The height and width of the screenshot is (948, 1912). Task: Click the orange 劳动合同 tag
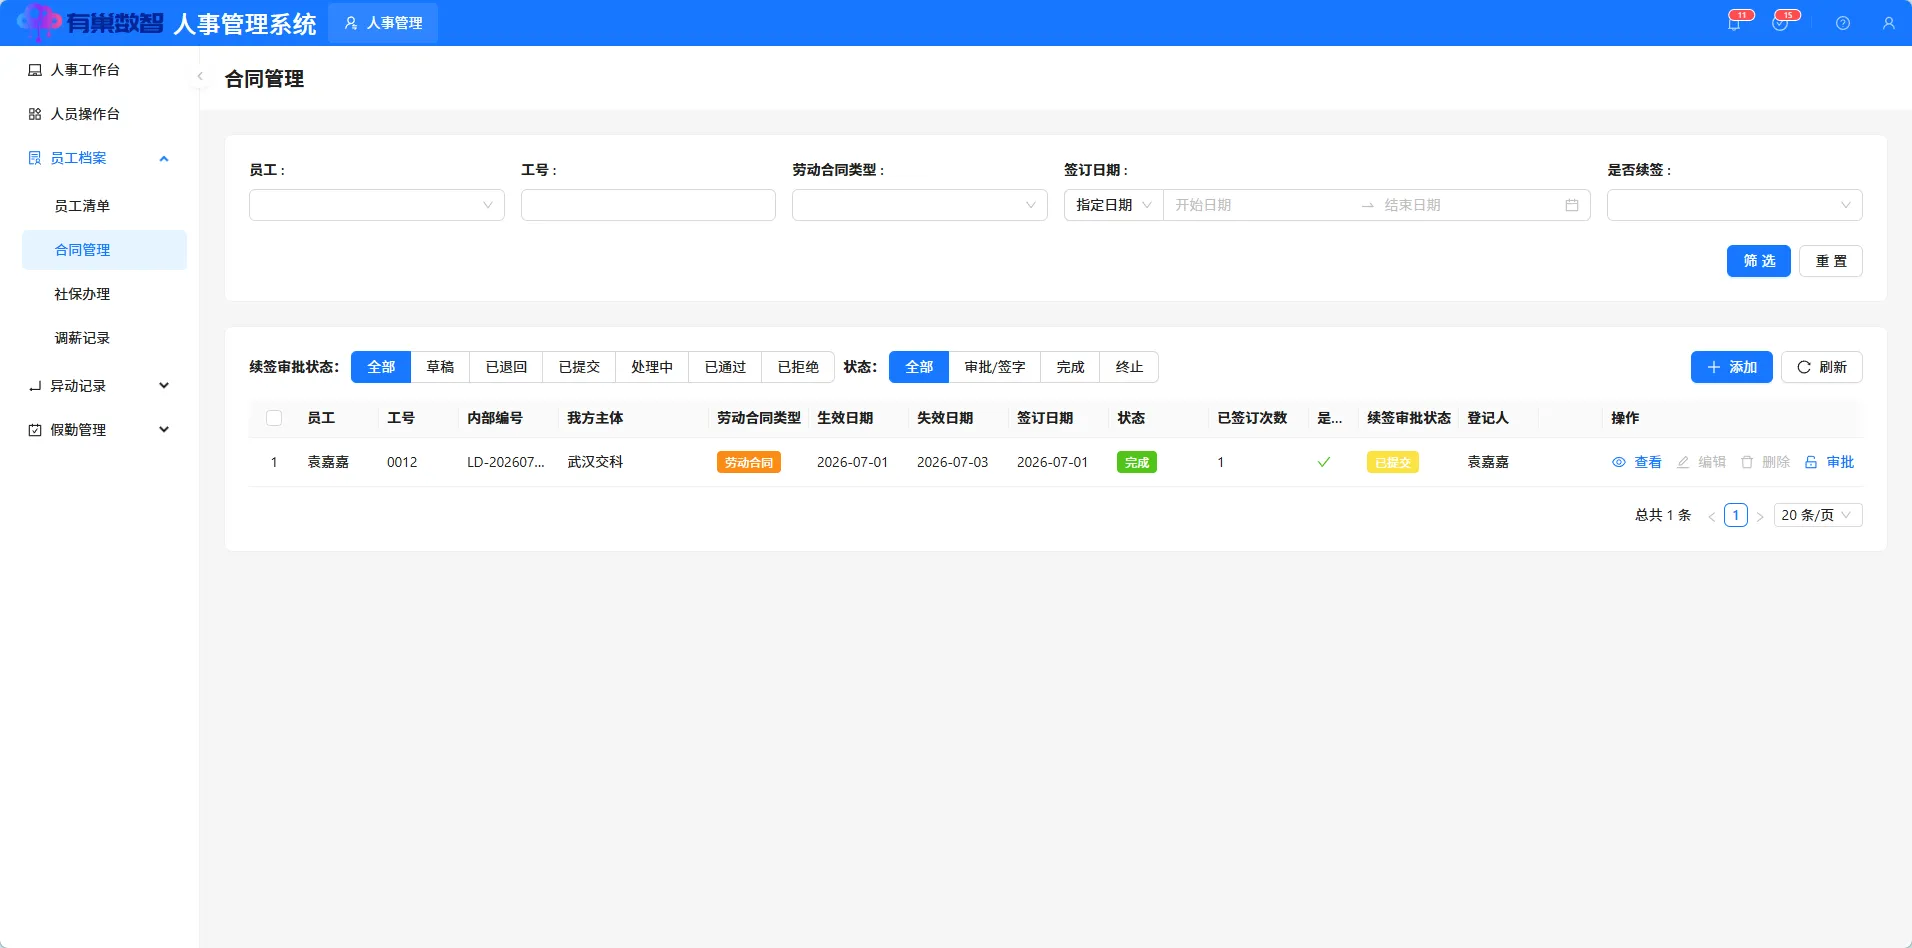click(x=749, y=462)
